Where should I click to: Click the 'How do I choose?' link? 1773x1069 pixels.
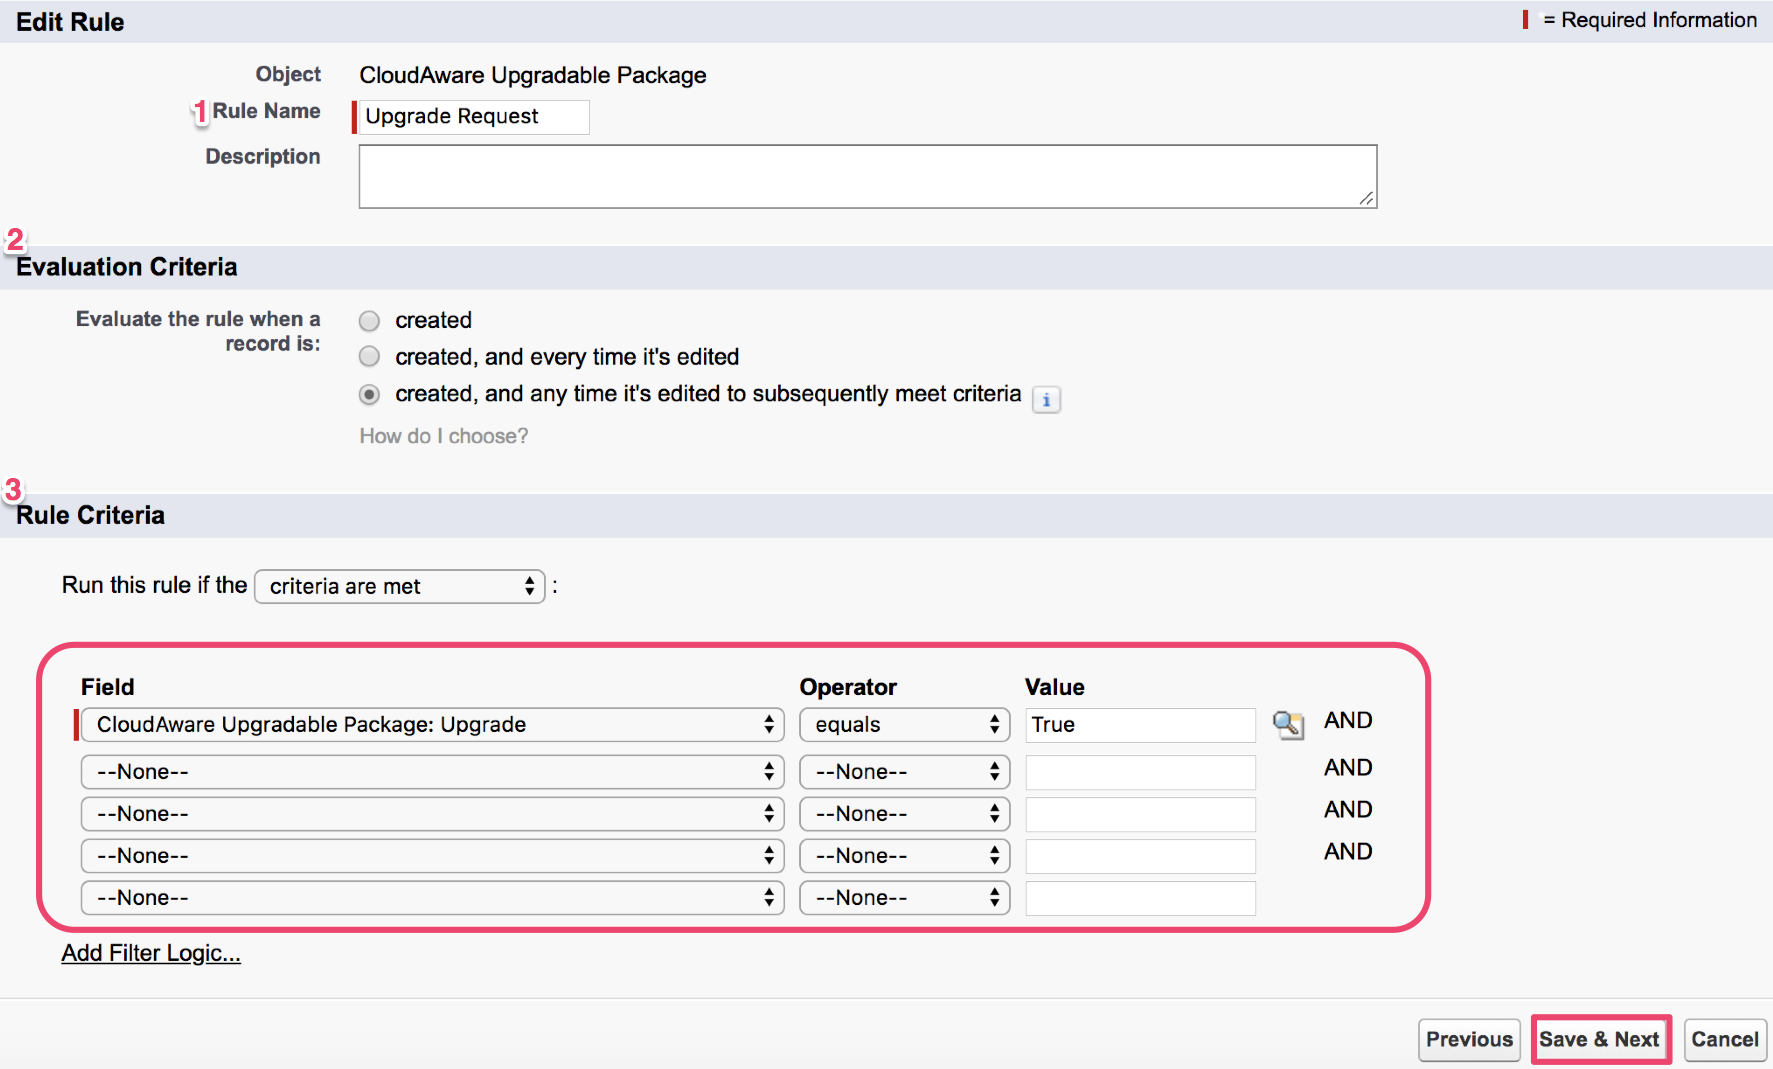pos(444,436)
